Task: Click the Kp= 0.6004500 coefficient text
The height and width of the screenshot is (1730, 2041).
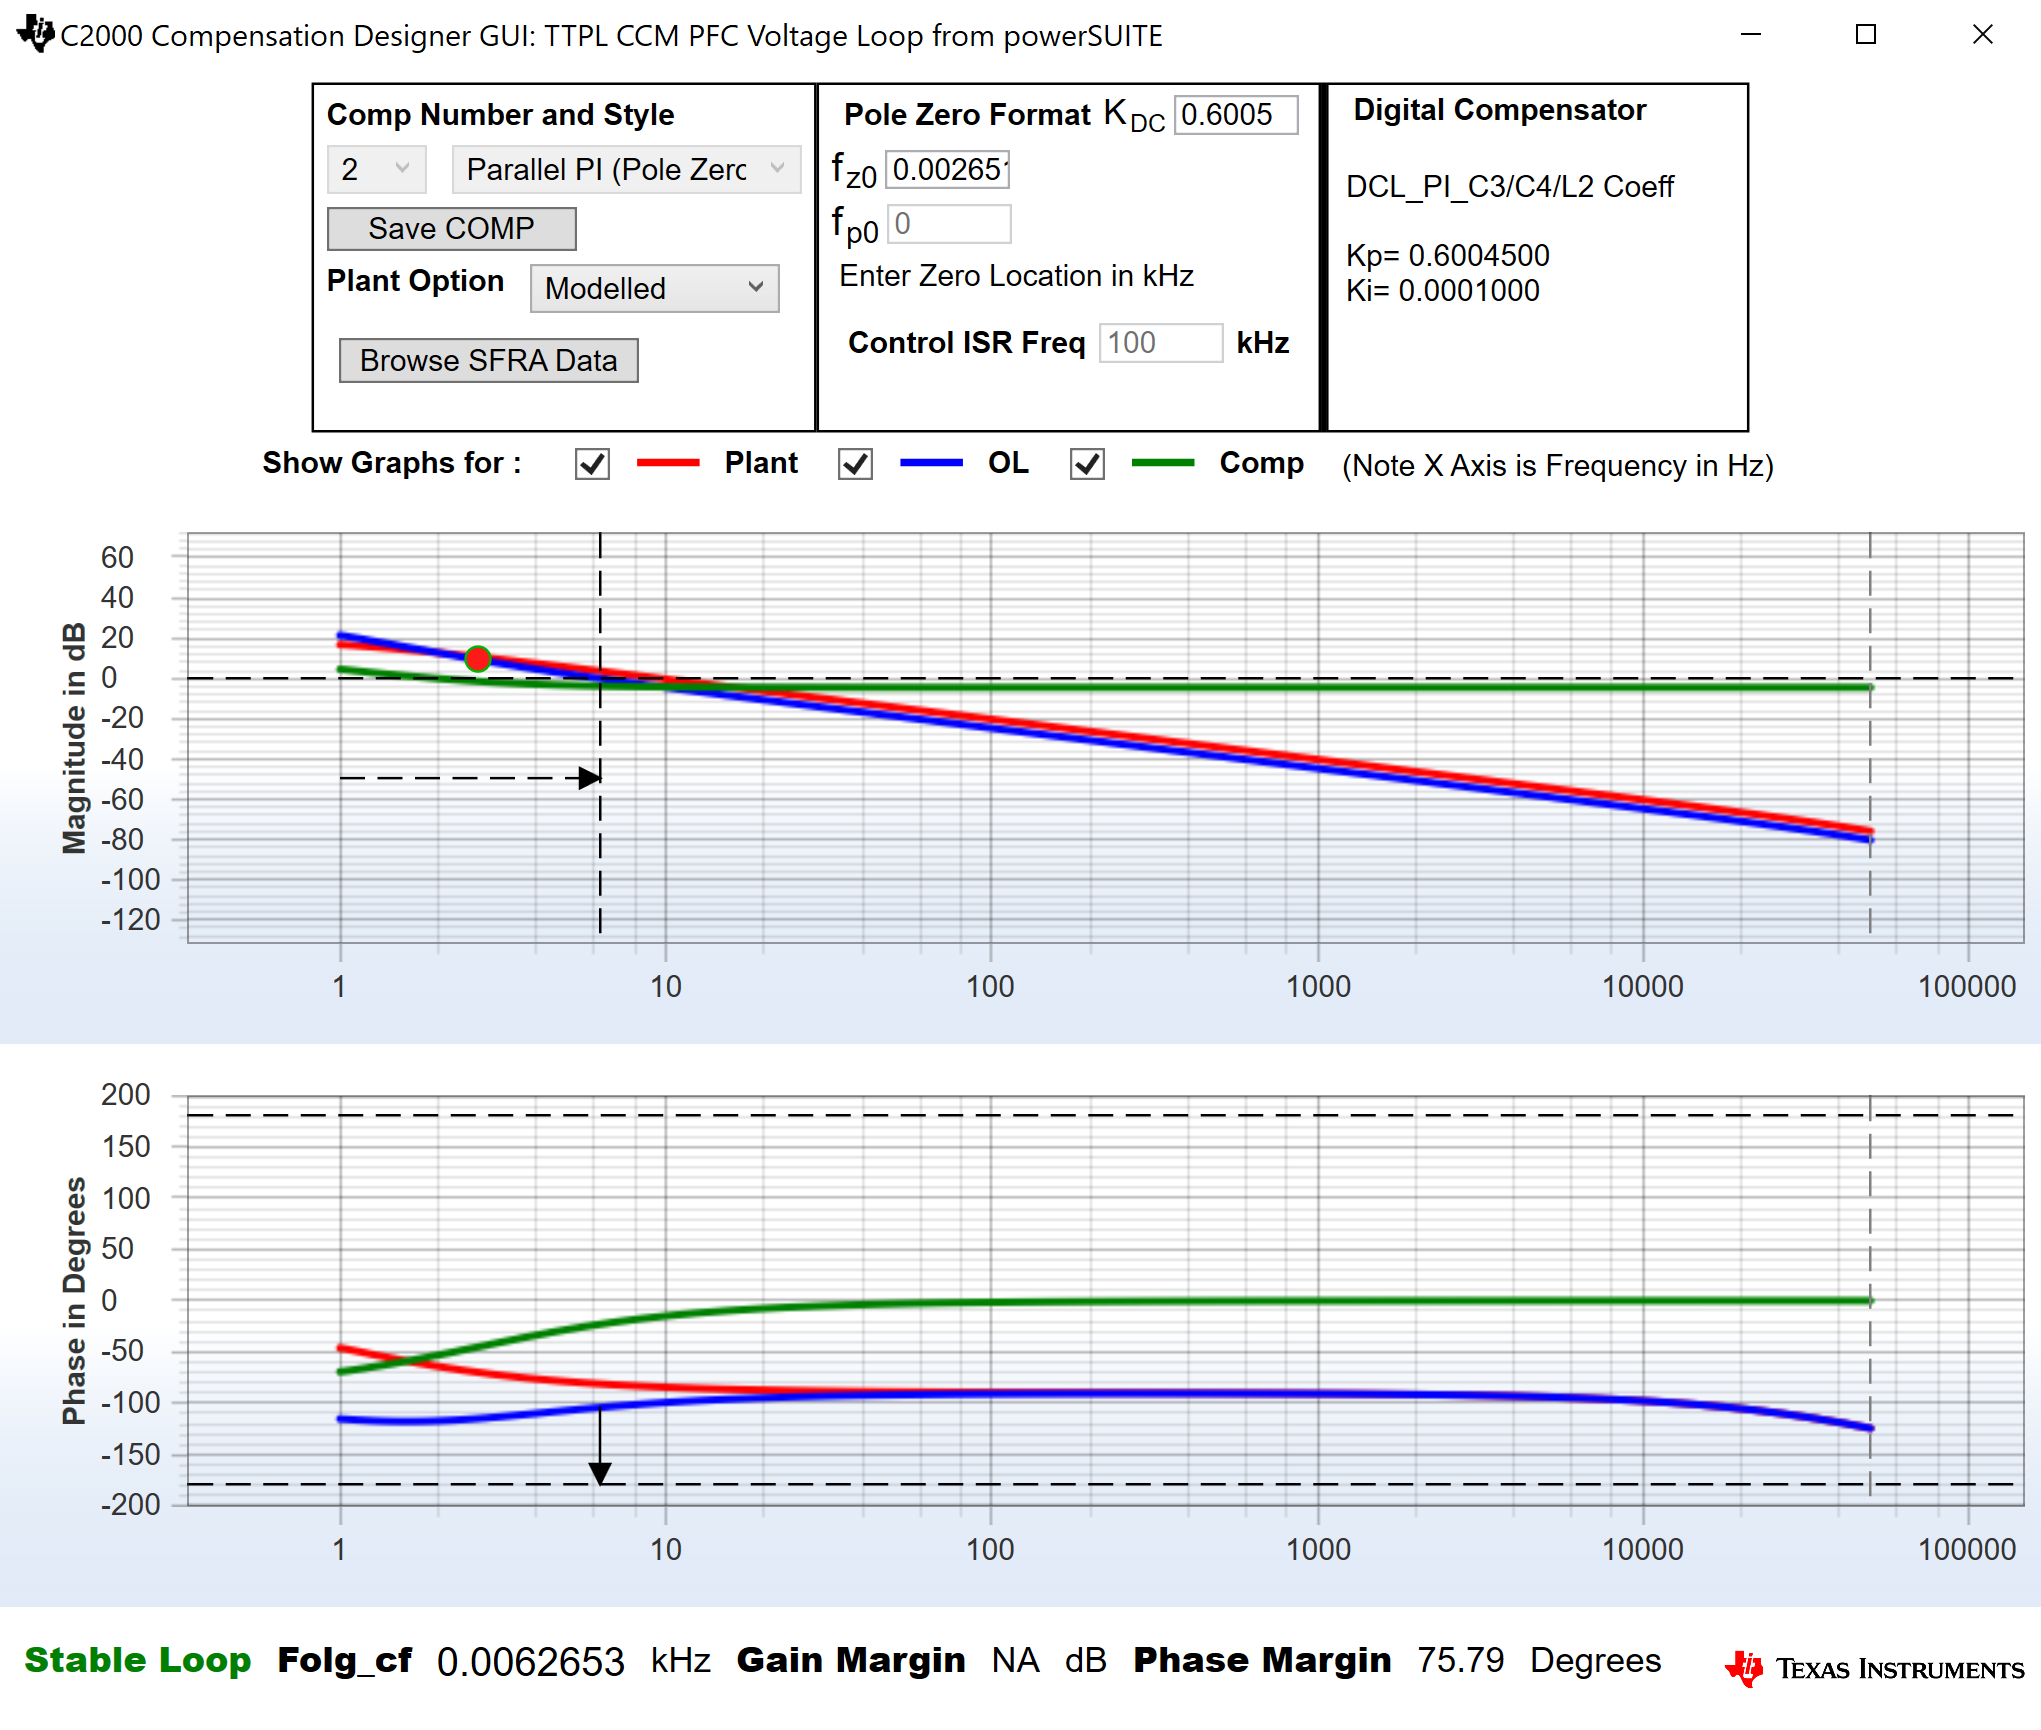Action: point(1447,256)
